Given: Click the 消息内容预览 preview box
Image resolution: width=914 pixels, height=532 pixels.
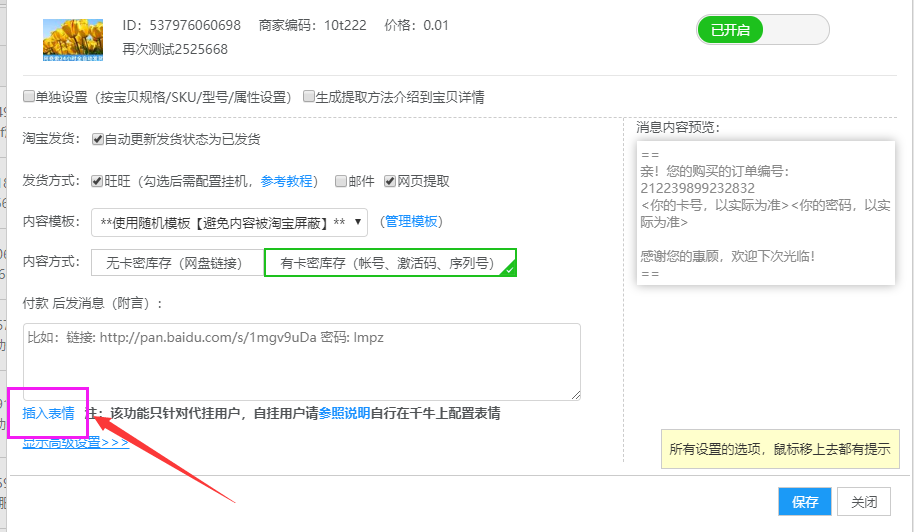Looking at the screenshot, I should click(765, 212).
